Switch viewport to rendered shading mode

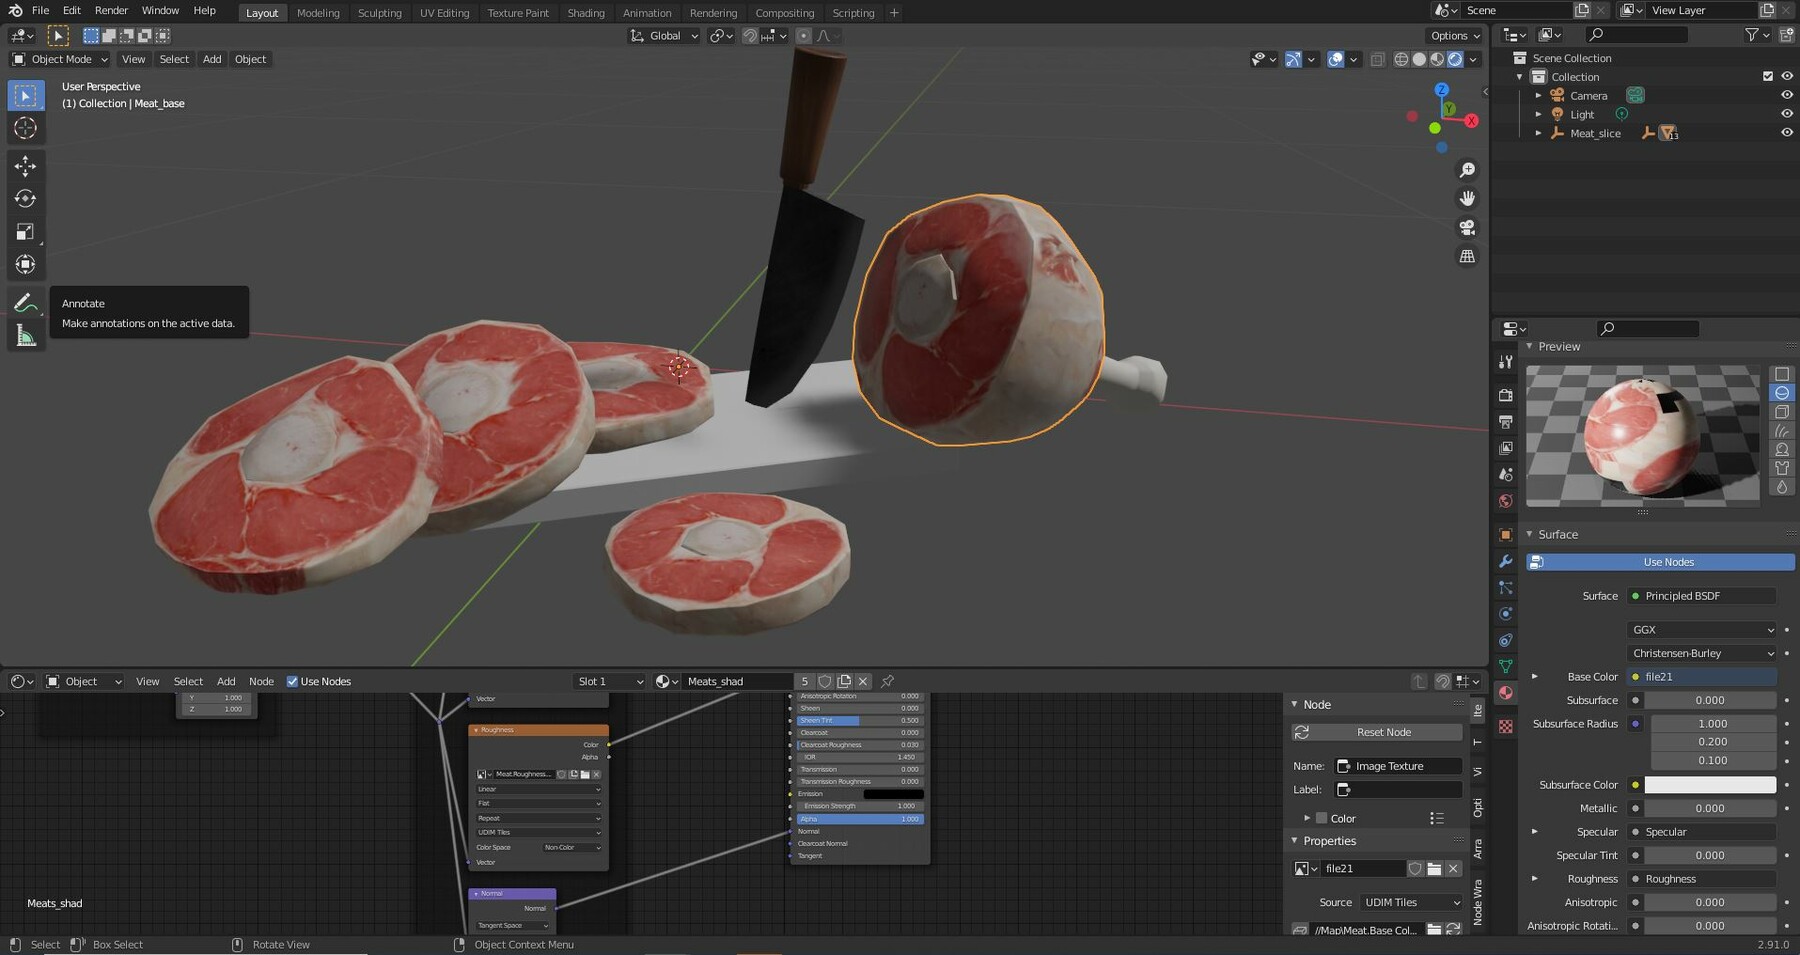(x=1455, y=59)
